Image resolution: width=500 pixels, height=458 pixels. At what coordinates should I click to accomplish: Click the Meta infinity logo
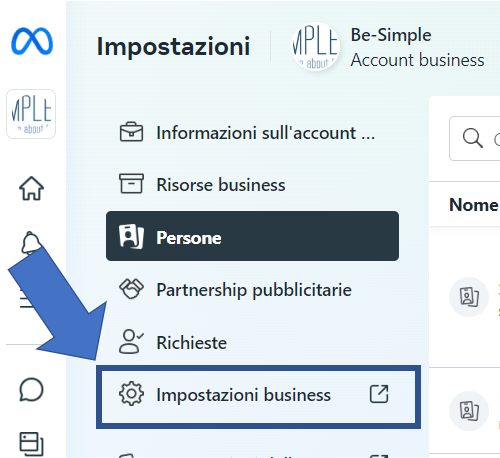pyautogui.click(x=32, y=41)
